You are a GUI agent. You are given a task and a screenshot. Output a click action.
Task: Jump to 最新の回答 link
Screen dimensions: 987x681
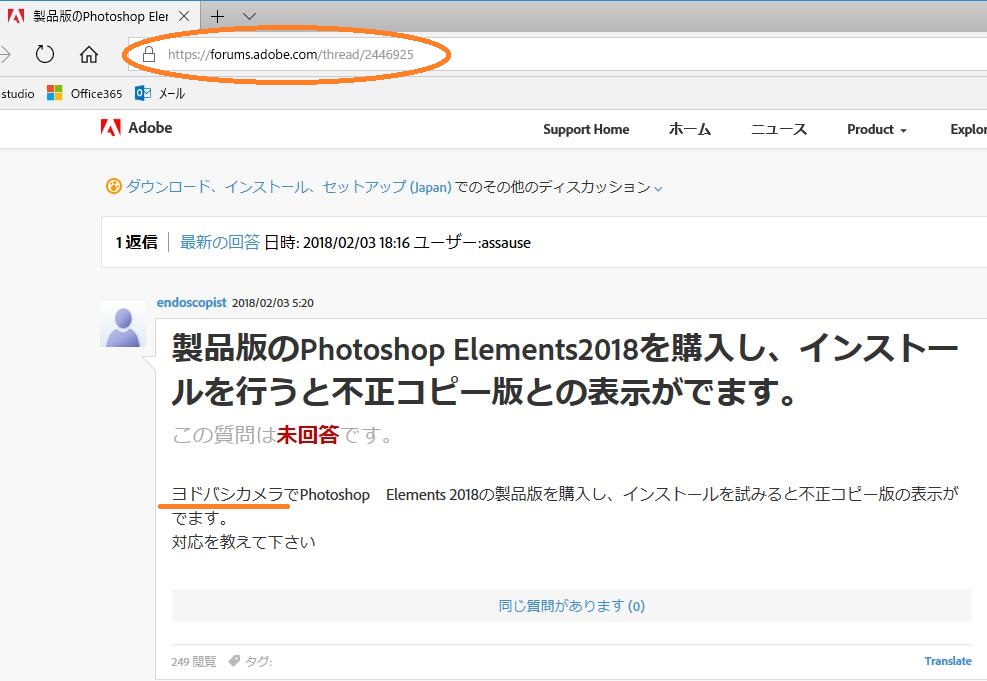pos(220,242)
